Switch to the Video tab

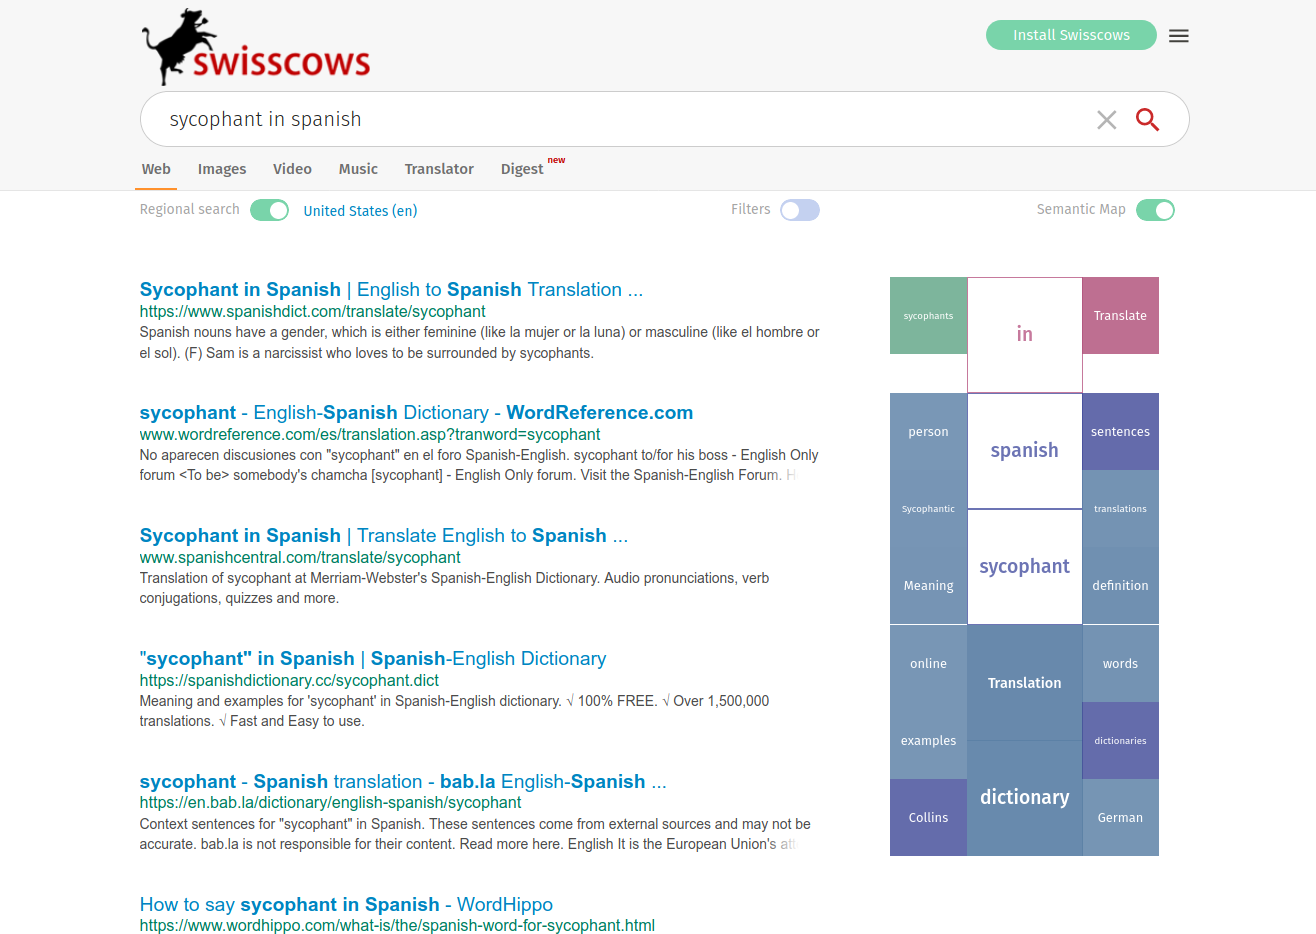pyautogui.click(x=292, y=169)
